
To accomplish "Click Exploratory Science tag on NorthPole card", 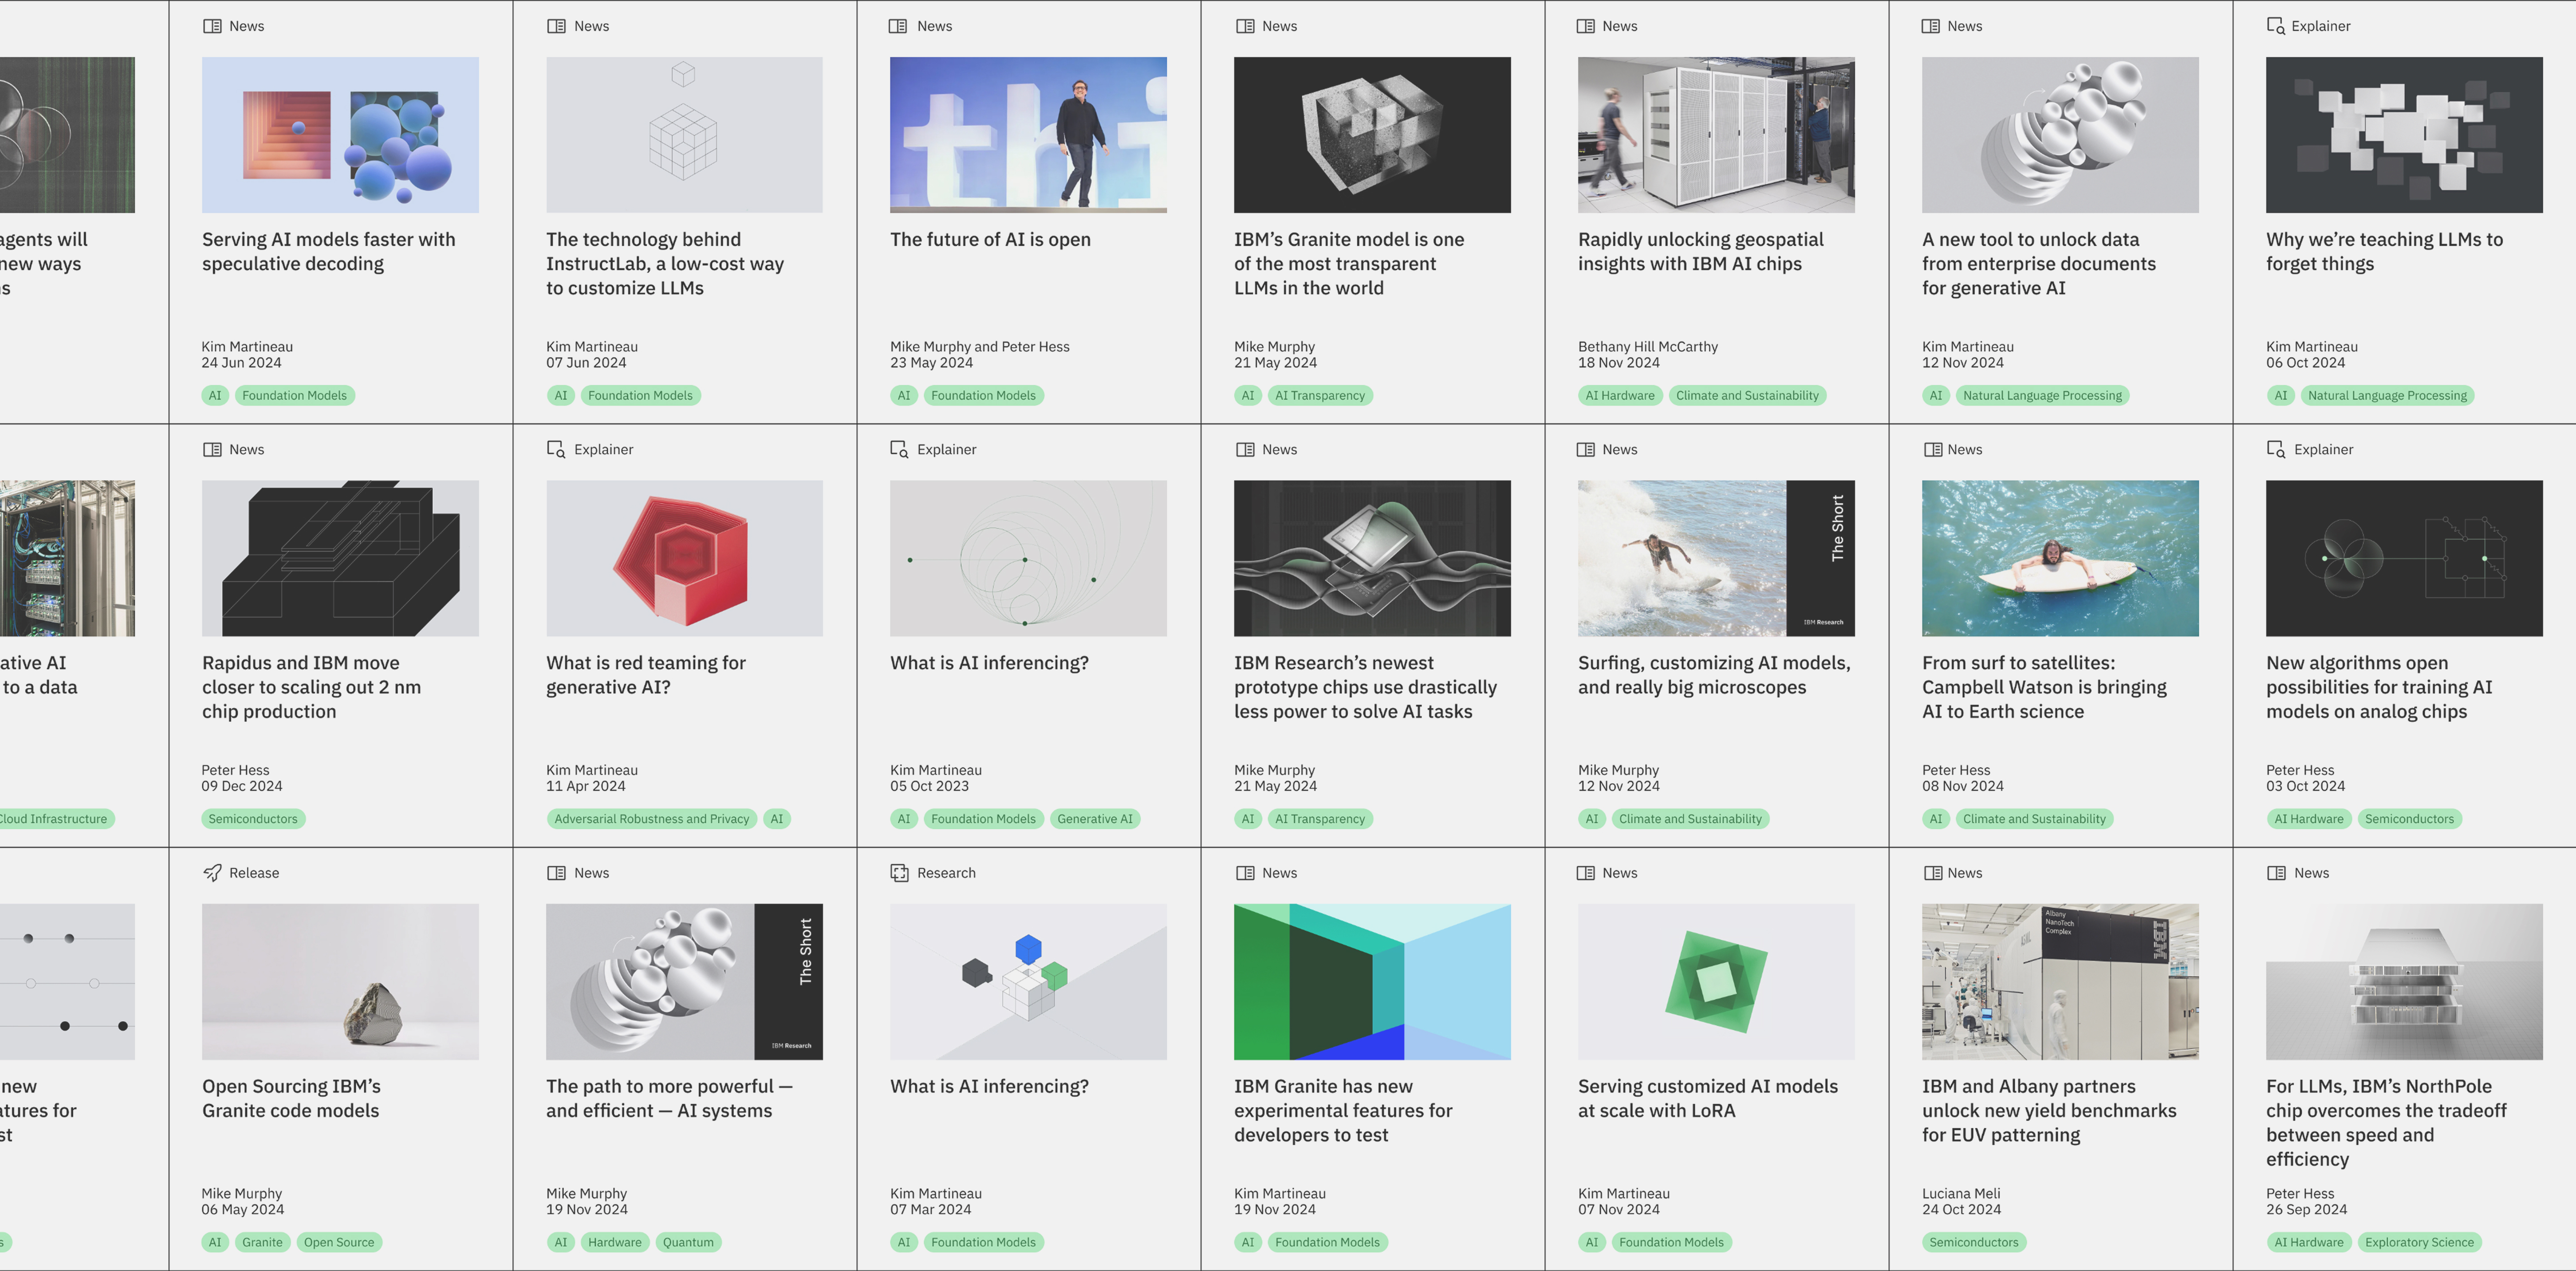I will (2419, 1242).
